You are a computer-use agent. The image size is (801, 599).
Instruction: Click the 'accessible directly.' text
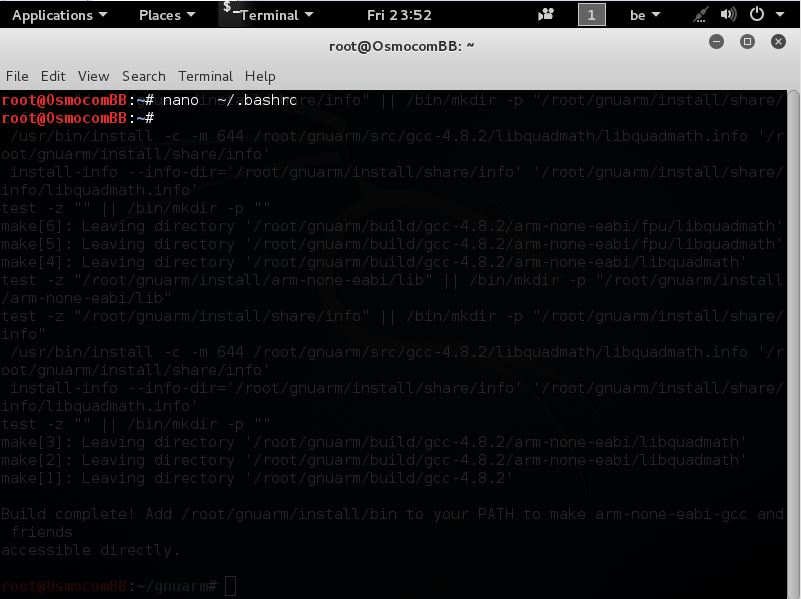coord(91,550)
